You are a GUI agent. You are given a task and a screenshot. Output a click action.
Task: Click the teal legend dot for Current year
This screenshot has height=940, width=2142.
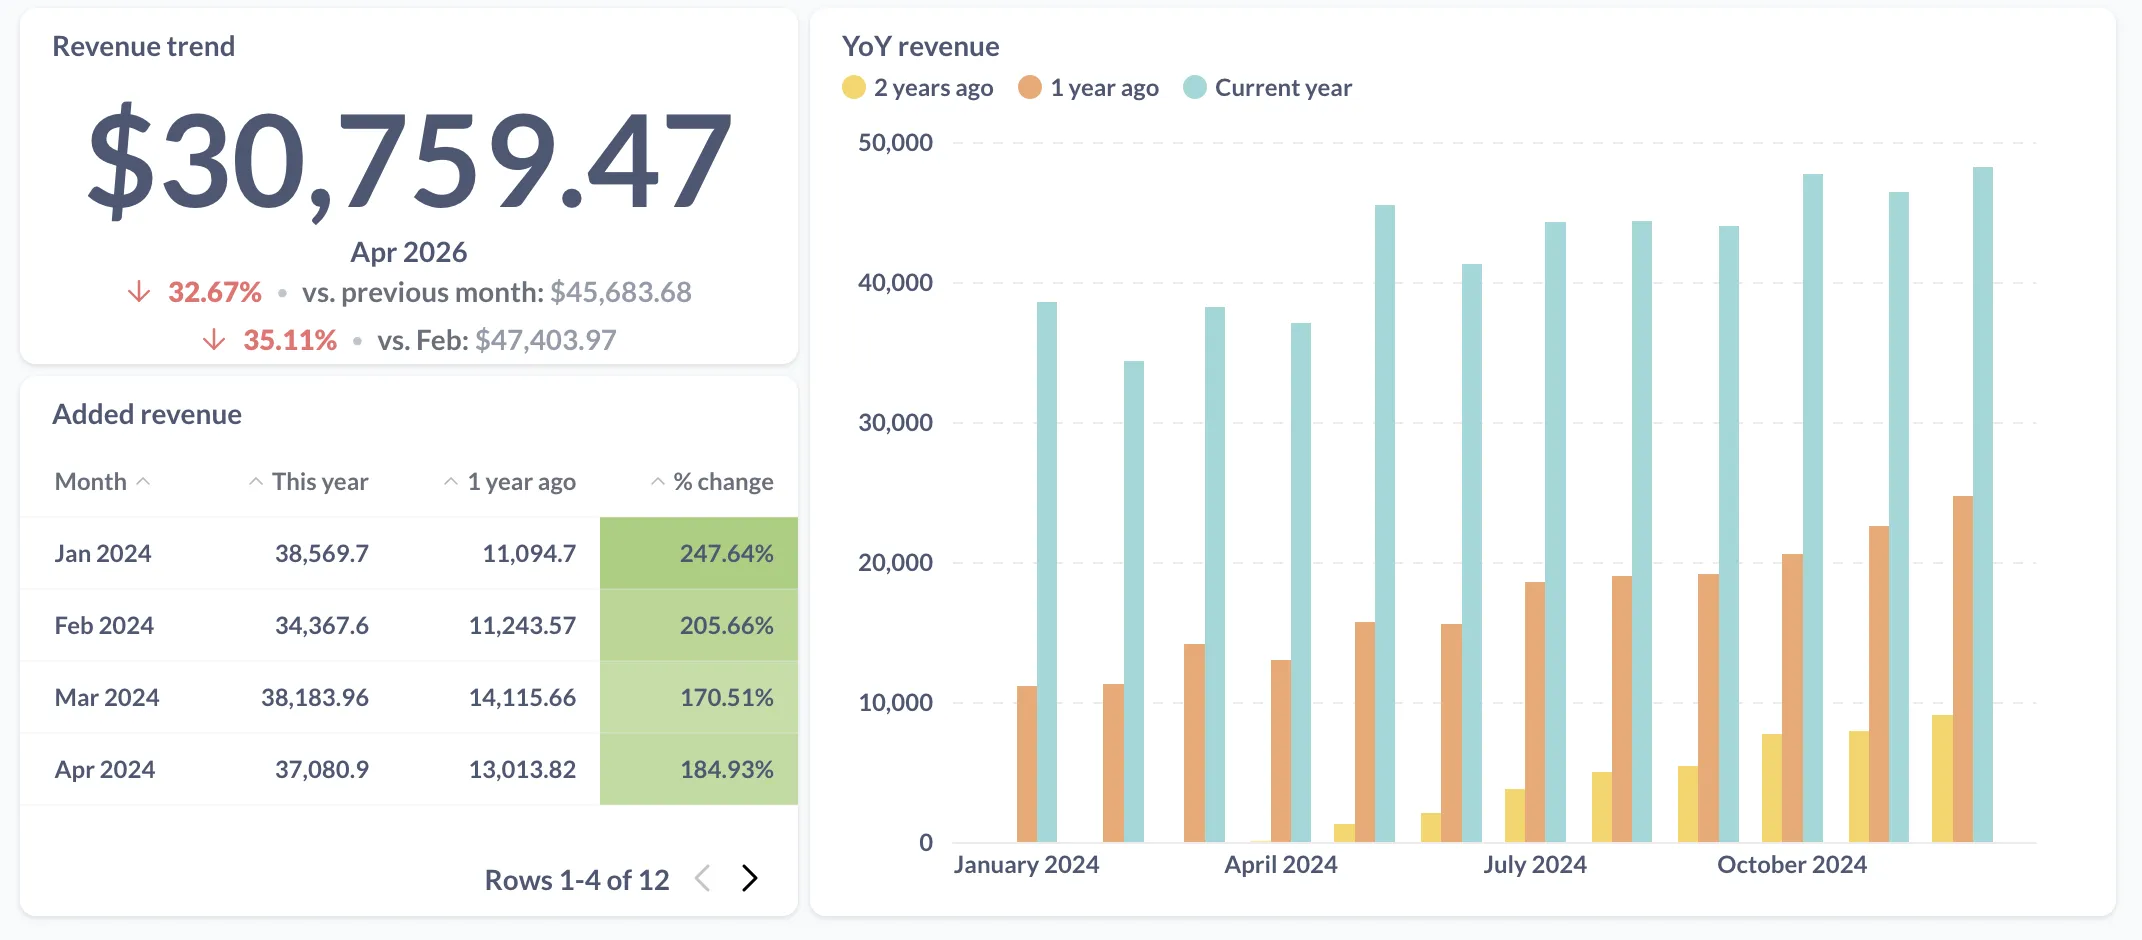pyautogui.click(x=1195, y=87)
